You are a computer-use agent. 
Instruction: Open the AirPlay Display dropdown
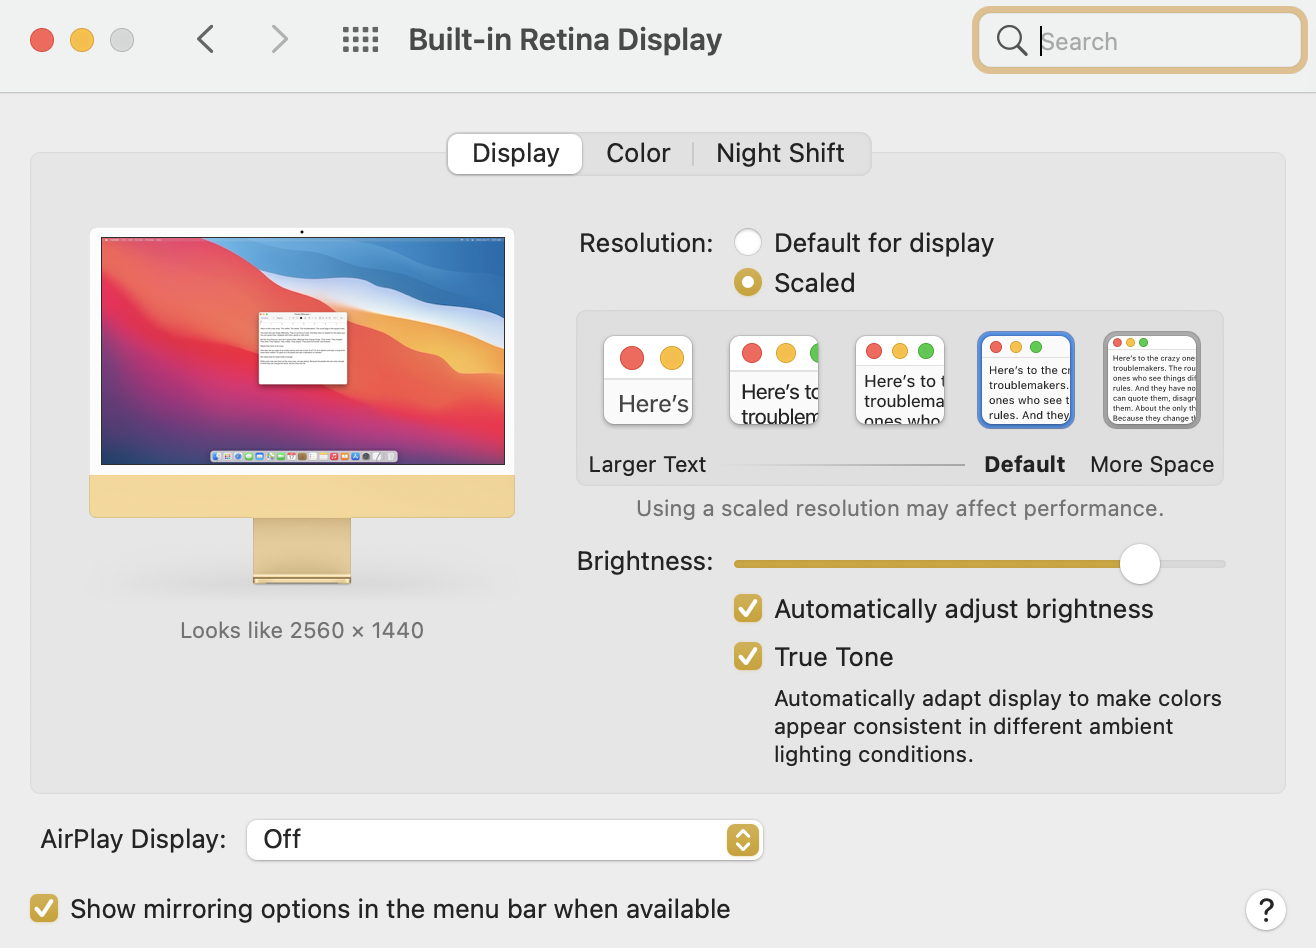(x=505, y=840)
